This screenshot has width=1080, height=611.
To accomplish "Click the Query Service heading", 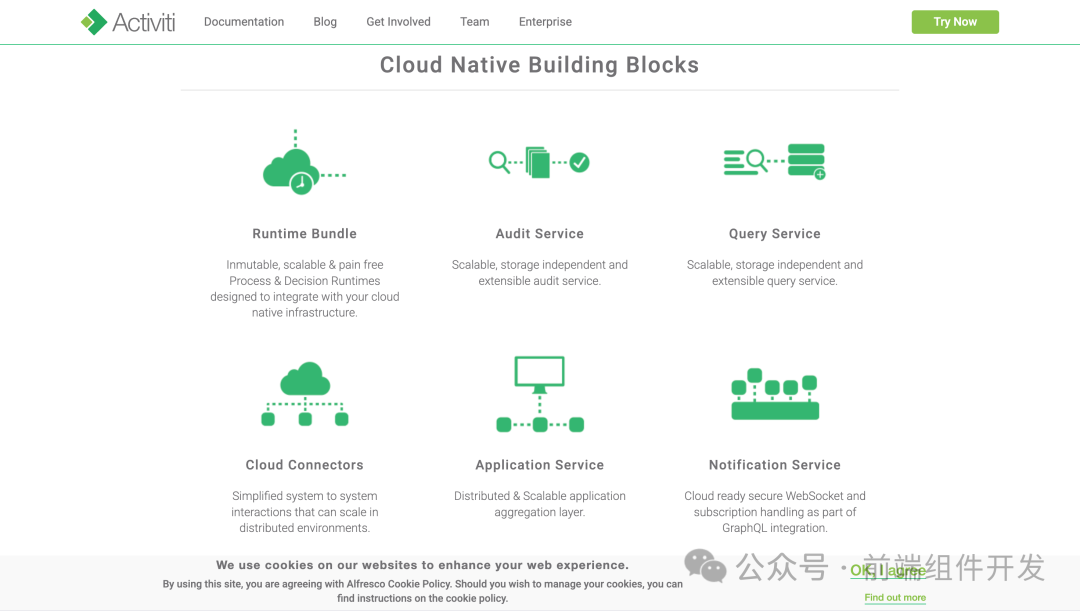I will [774, 234].
